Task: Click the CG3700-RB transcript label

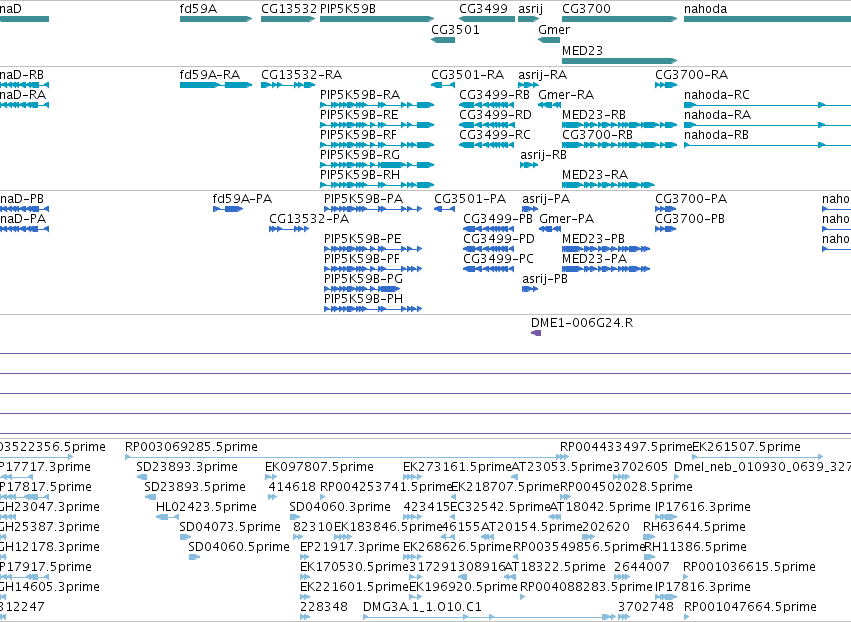Action: click(598, 135)
